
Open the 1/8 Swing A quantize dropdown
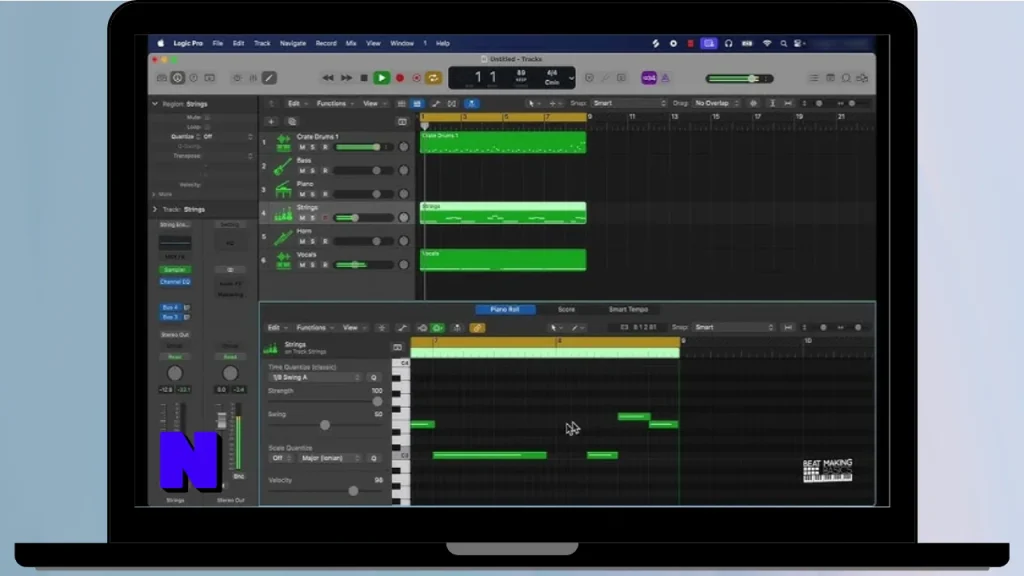click(315, 377)
